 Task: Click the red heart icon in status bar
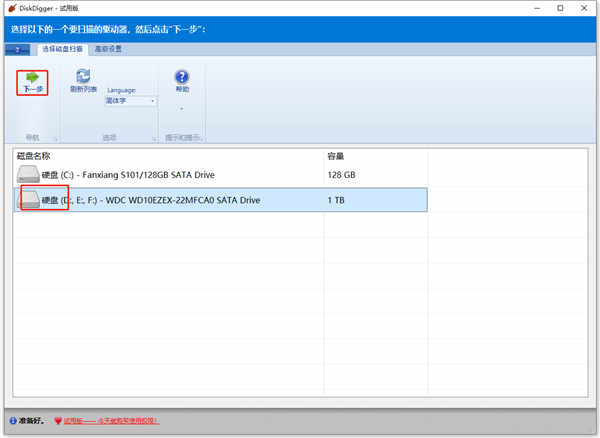(x=58, y=421)
